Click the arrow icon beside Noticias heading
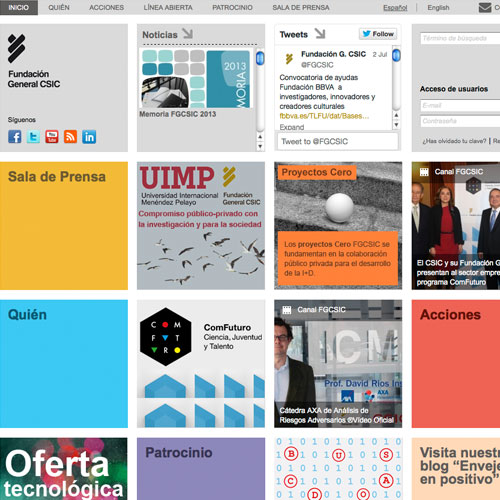Viewport: 500px width, 500px height. pyautogui.click(x=188, y=33)
